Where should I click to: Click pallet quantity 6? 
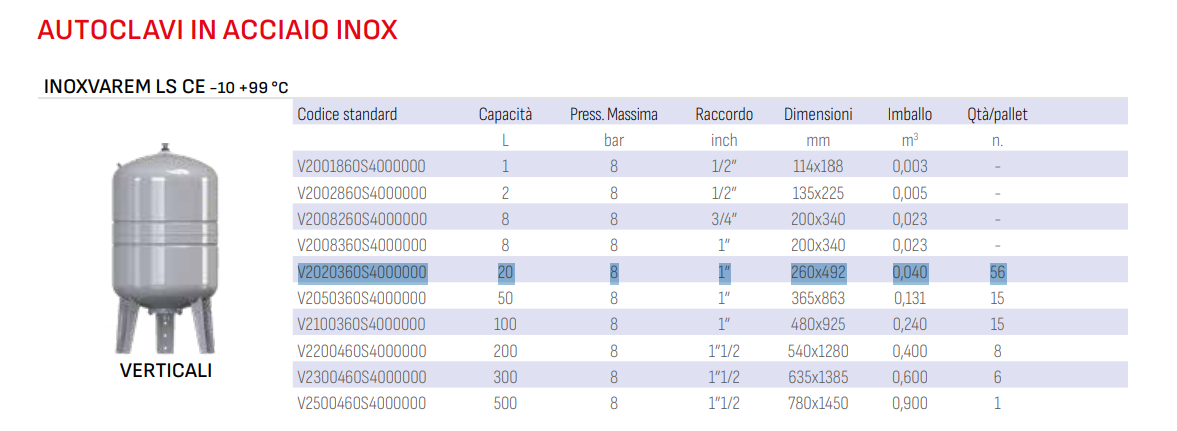coord(998,377)
